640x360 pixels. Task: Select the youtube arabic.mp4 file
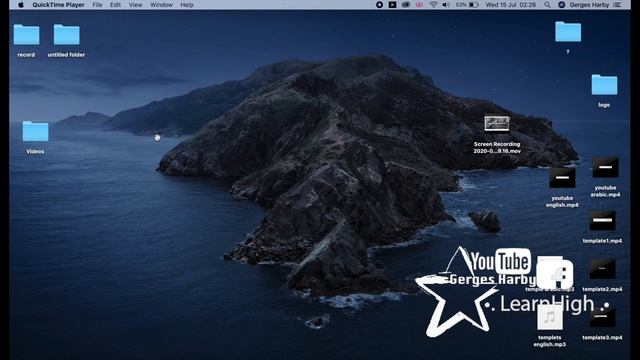coord(605,167)
